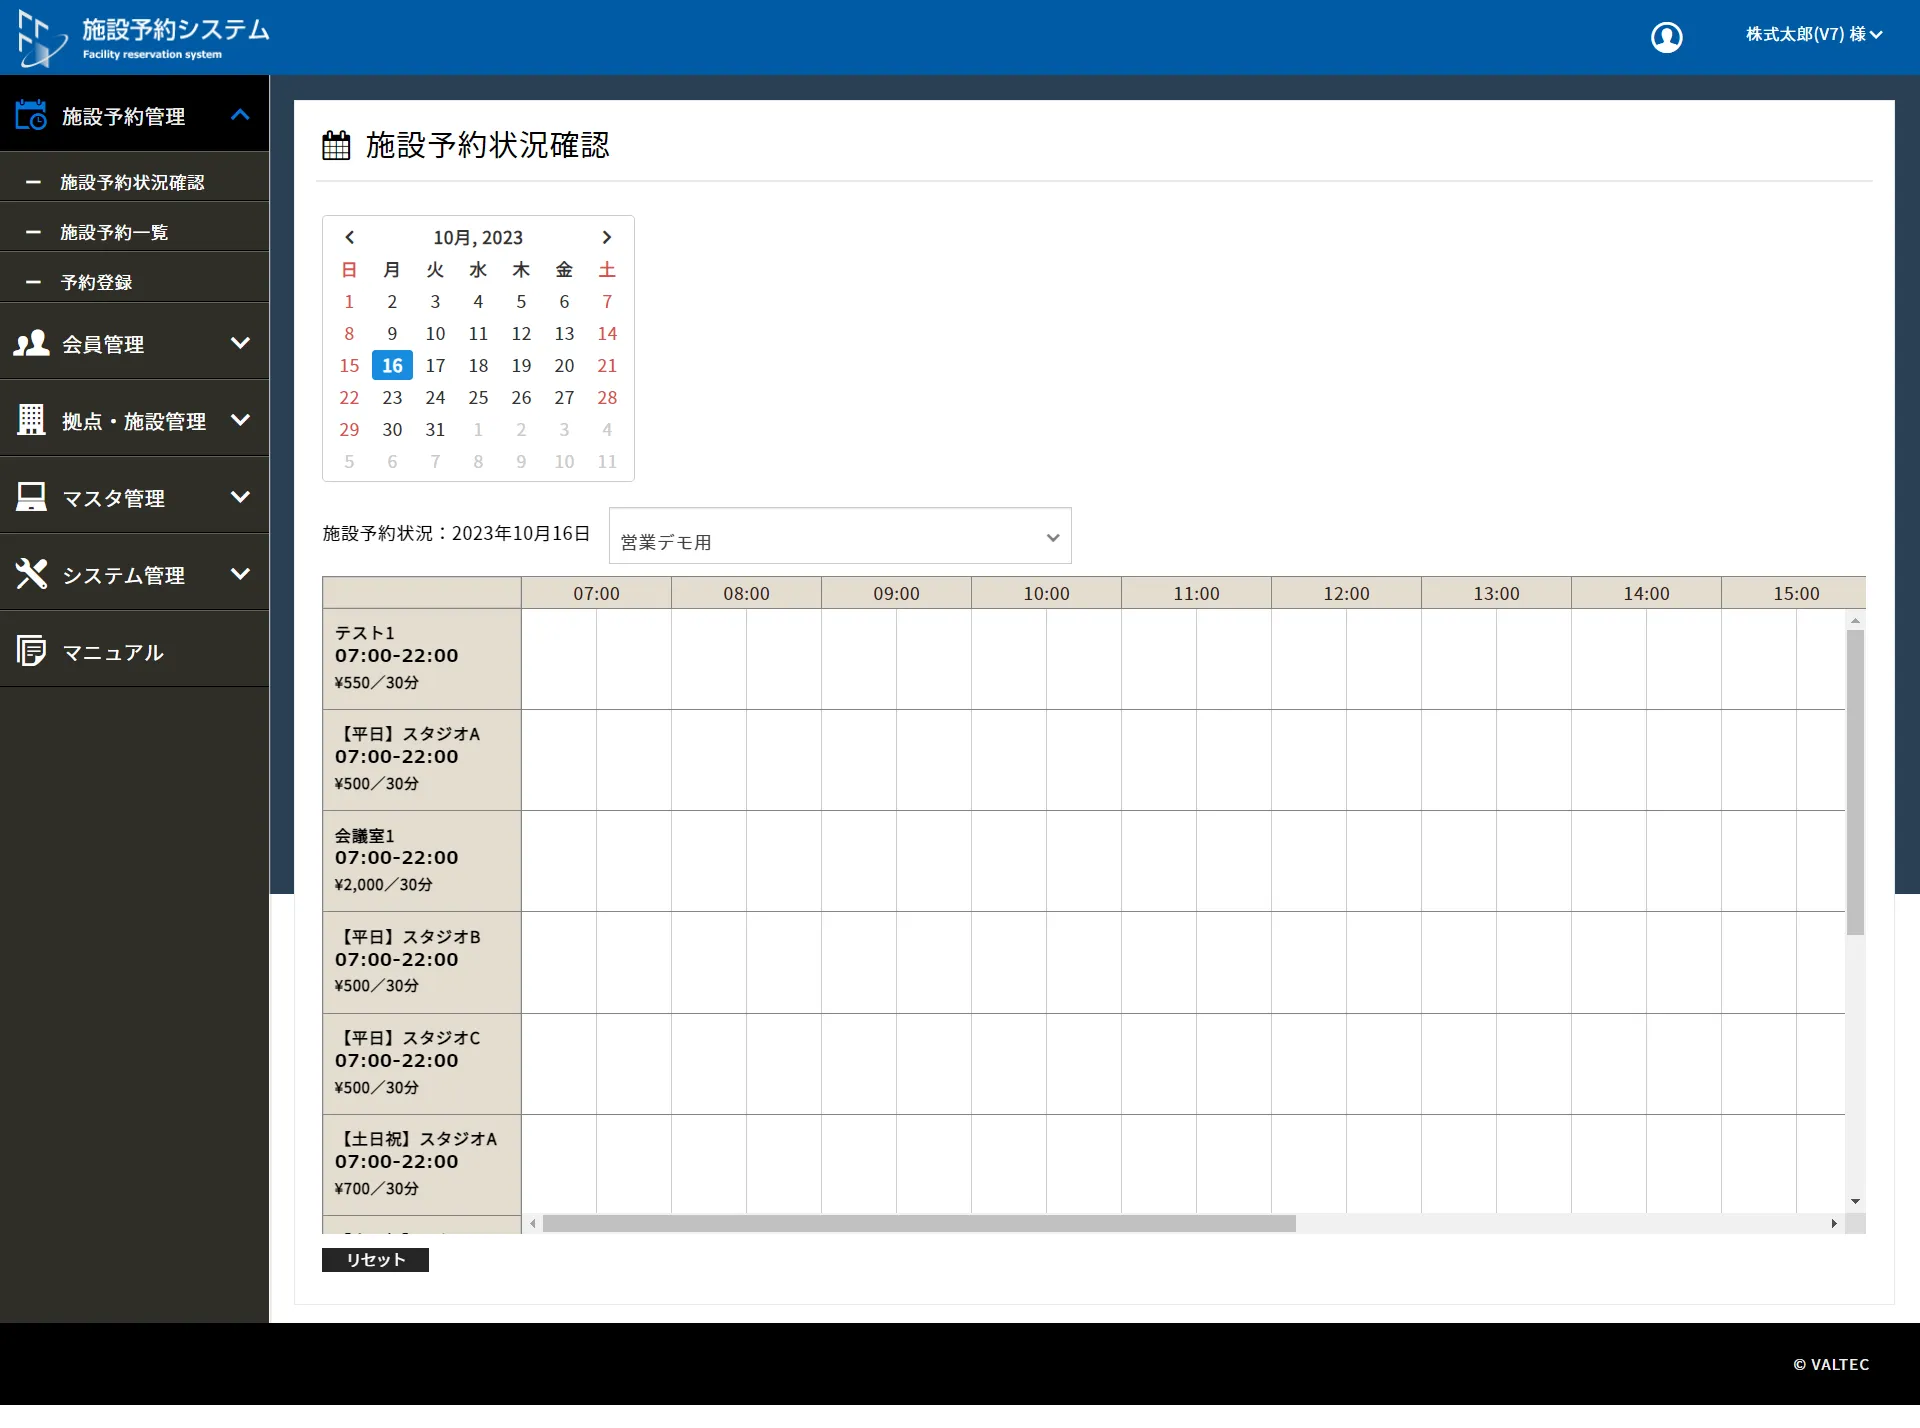
Task: Click the 【平日】スタジオB facility label
Action: [x=408, y=937]
